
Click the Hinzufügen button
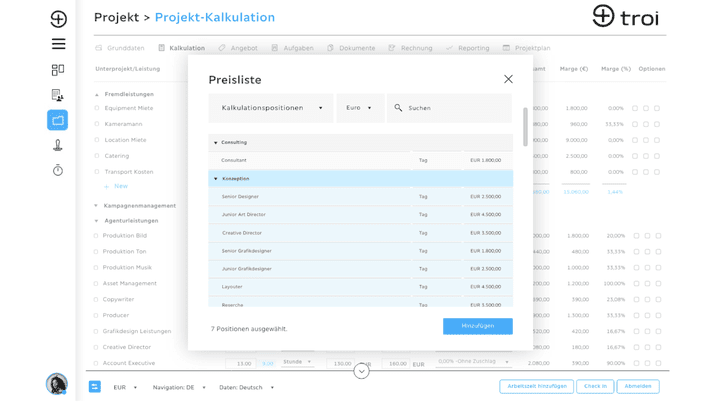478,326
